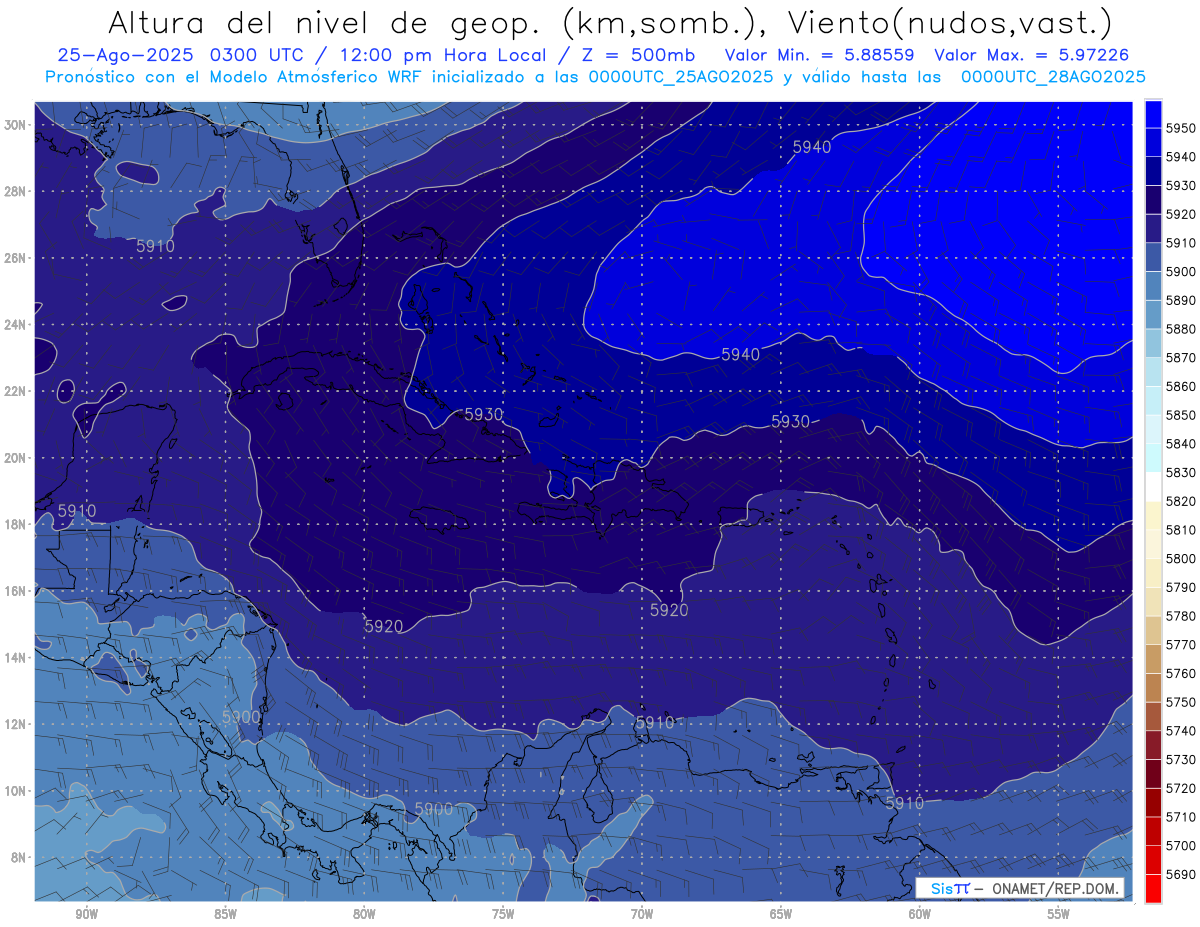Click the date text '25-Ago-2025 0300 UTC'

coord(181,56)
